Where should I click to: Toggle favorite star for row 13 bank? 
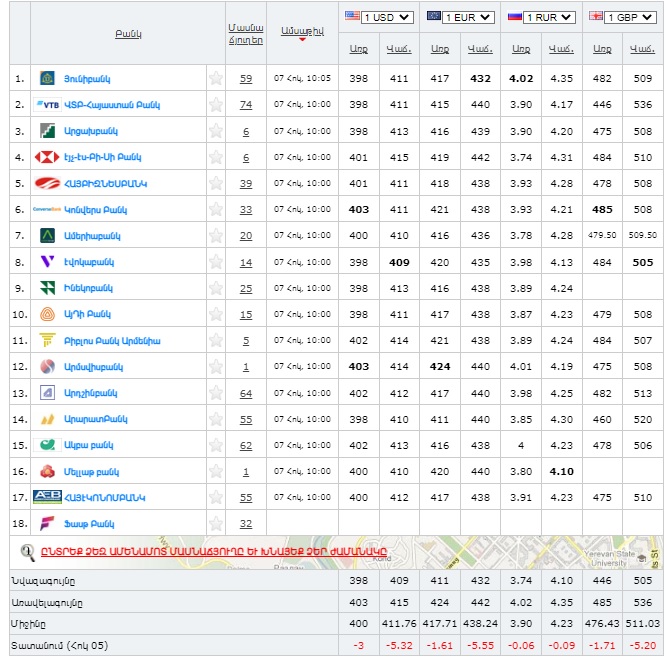point(215,393)
